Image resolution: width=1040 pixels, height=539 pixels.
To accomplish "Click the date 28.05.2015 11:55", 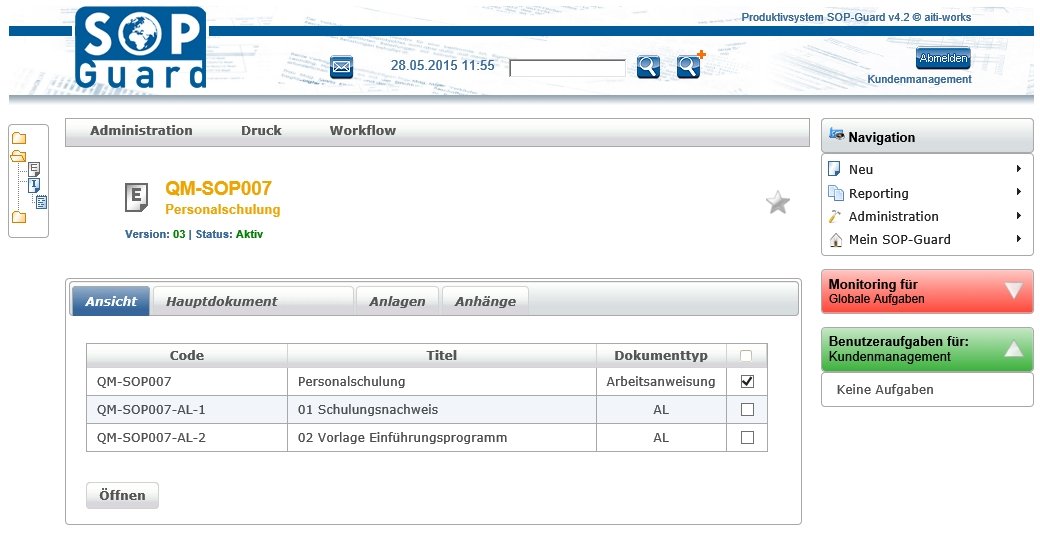I will point(442,66).
